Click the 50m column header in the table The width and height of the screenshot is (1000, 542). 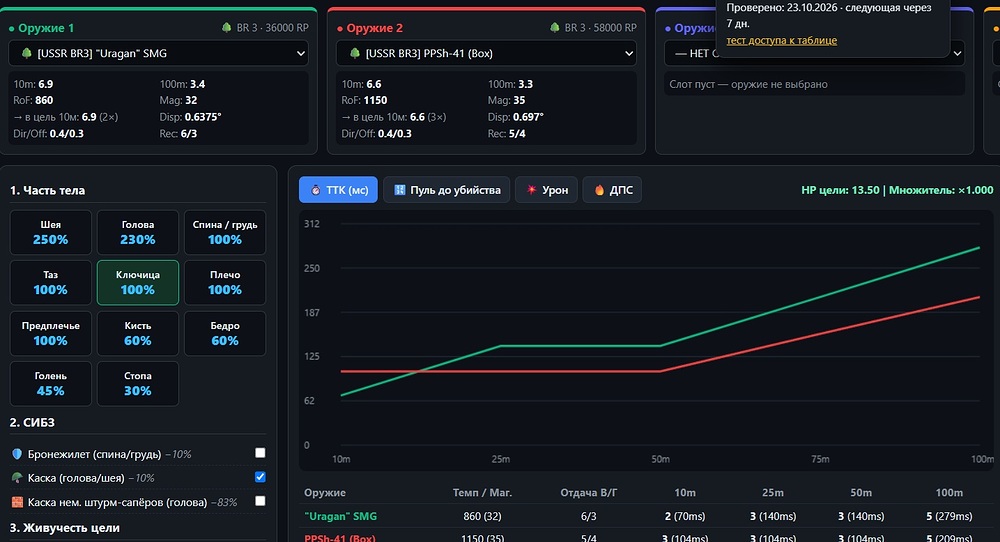click(x=861, y=492)
